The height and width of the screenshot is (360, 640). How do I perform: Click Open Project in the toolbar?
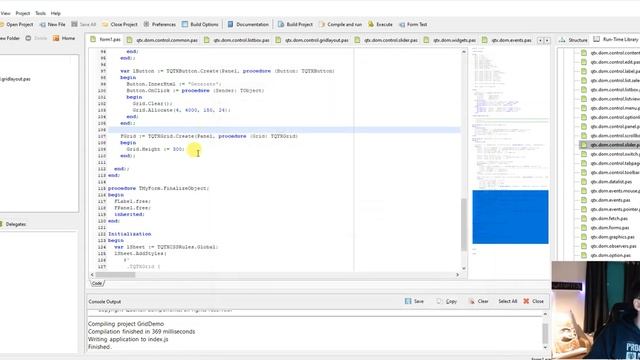[x=16, y=24]
